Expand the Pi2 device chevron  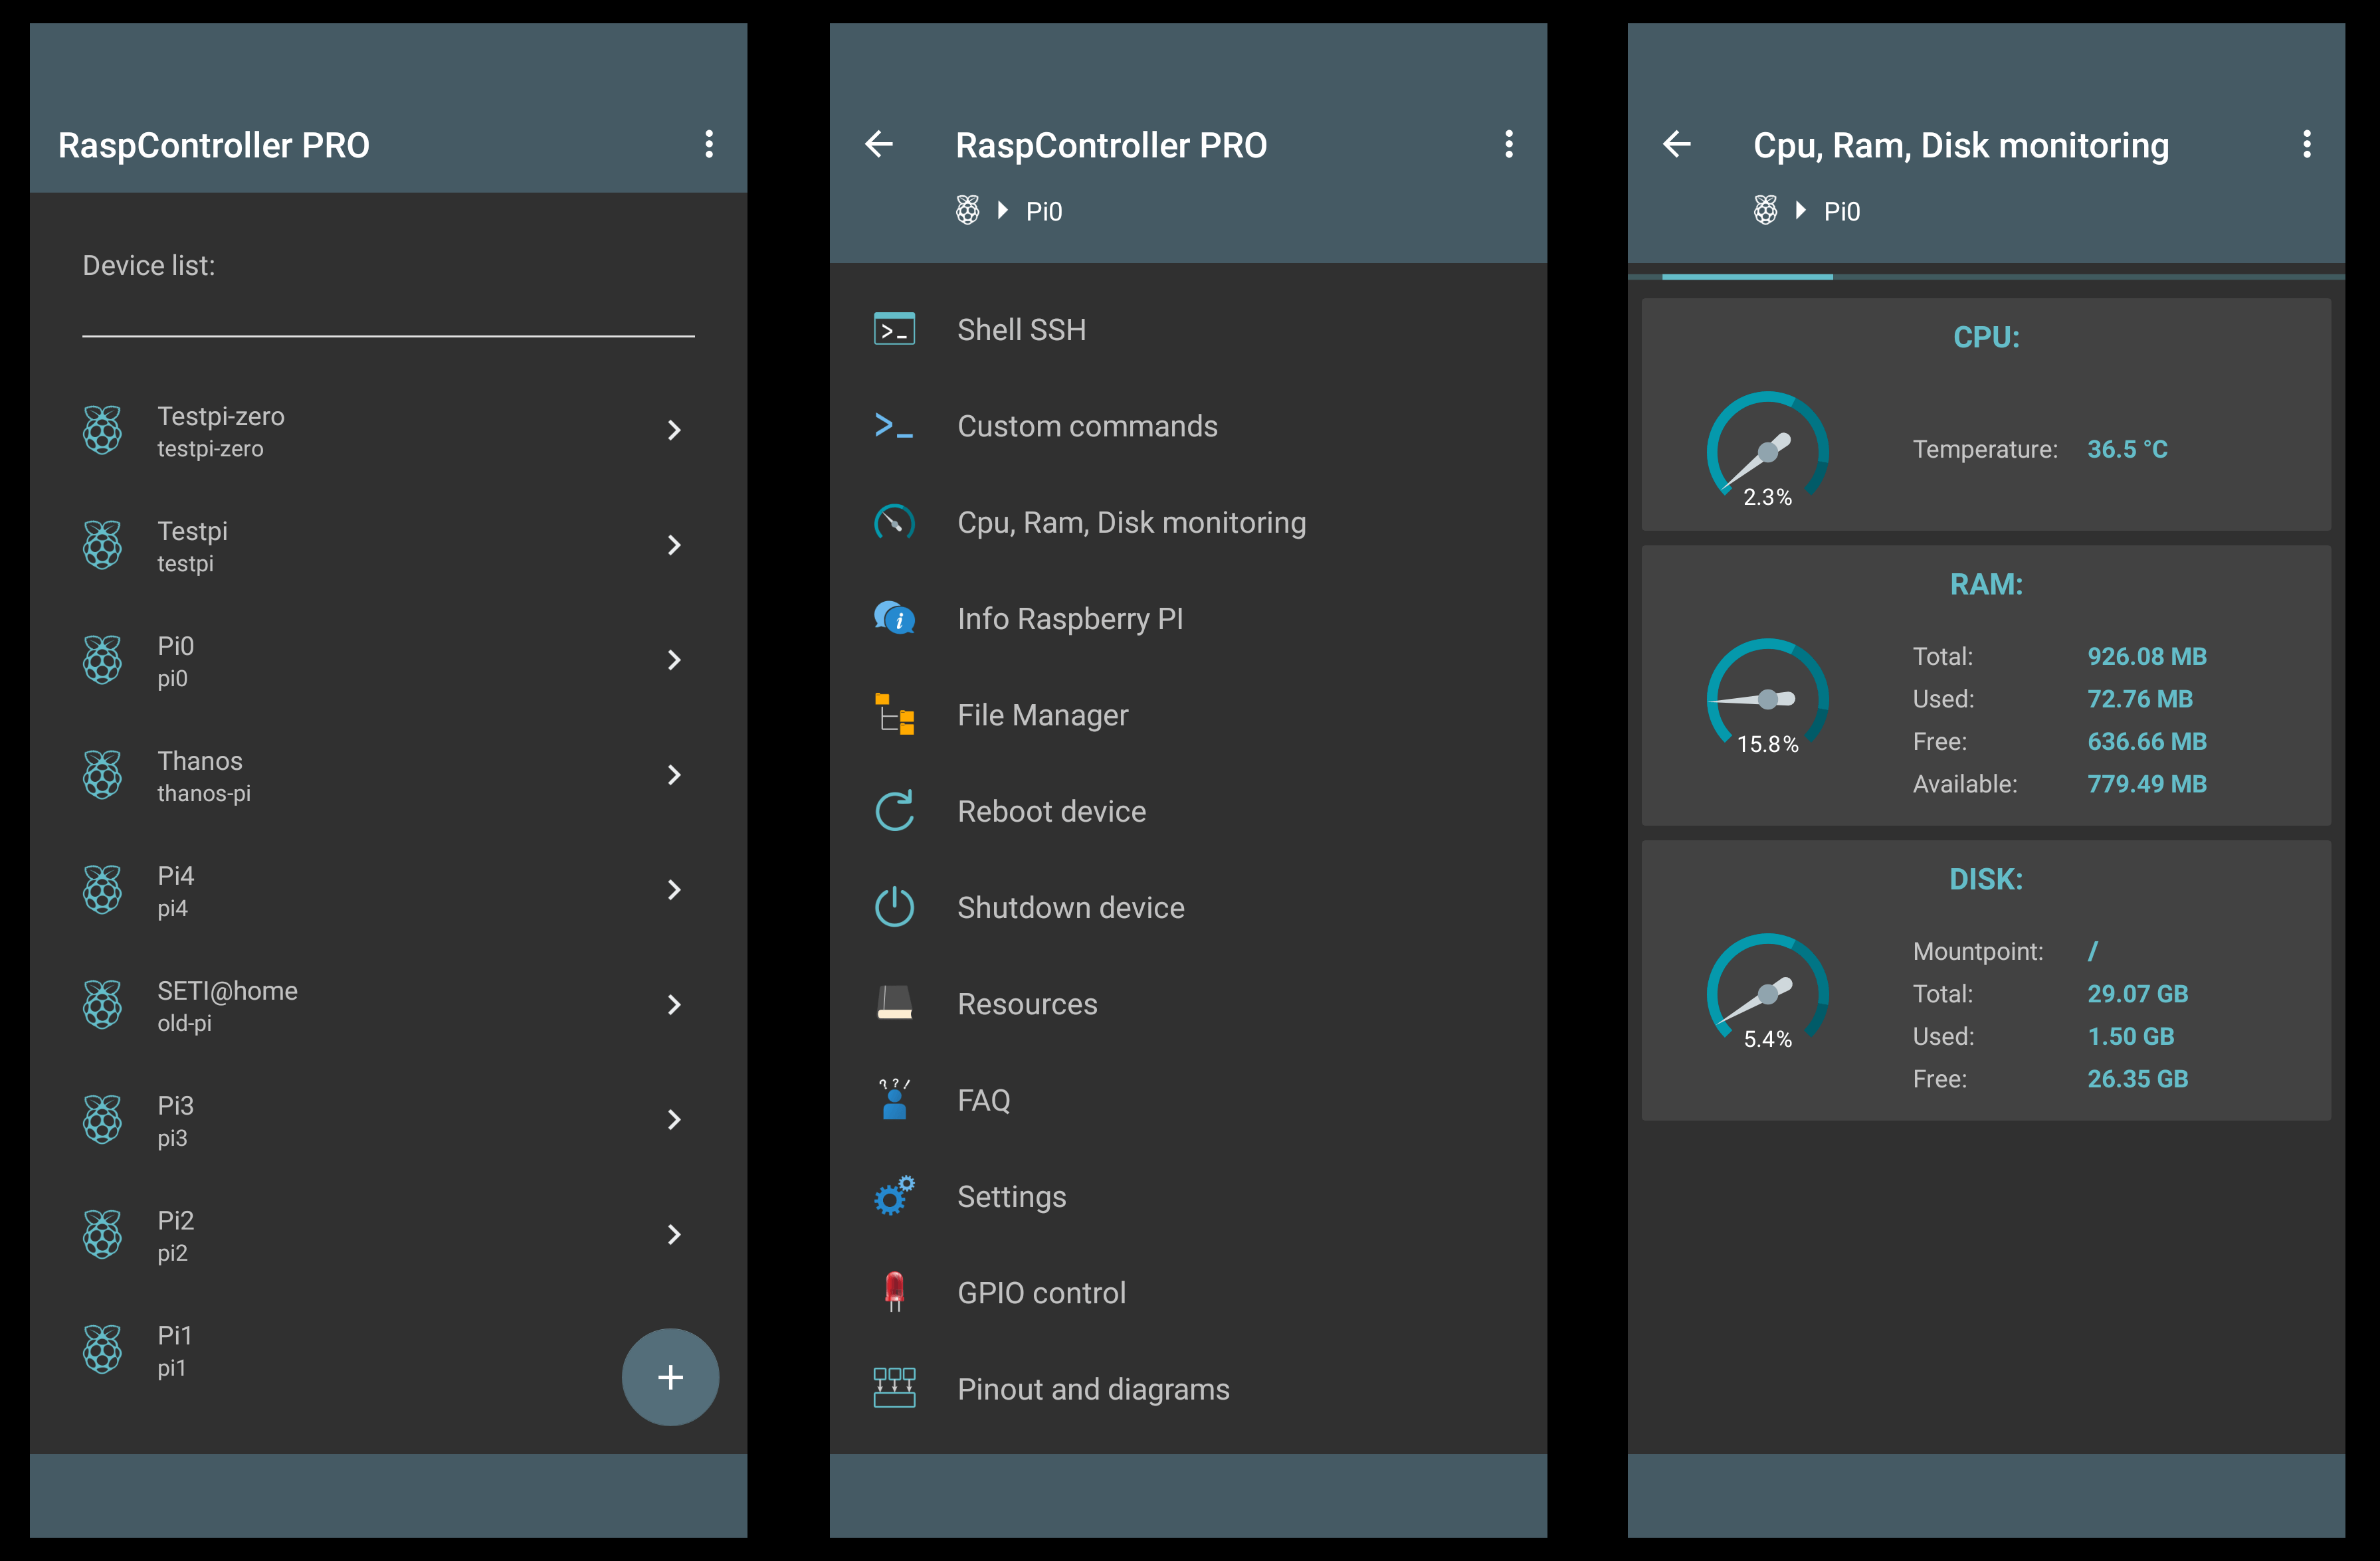pyautogui.click(x=674, y=1235)
